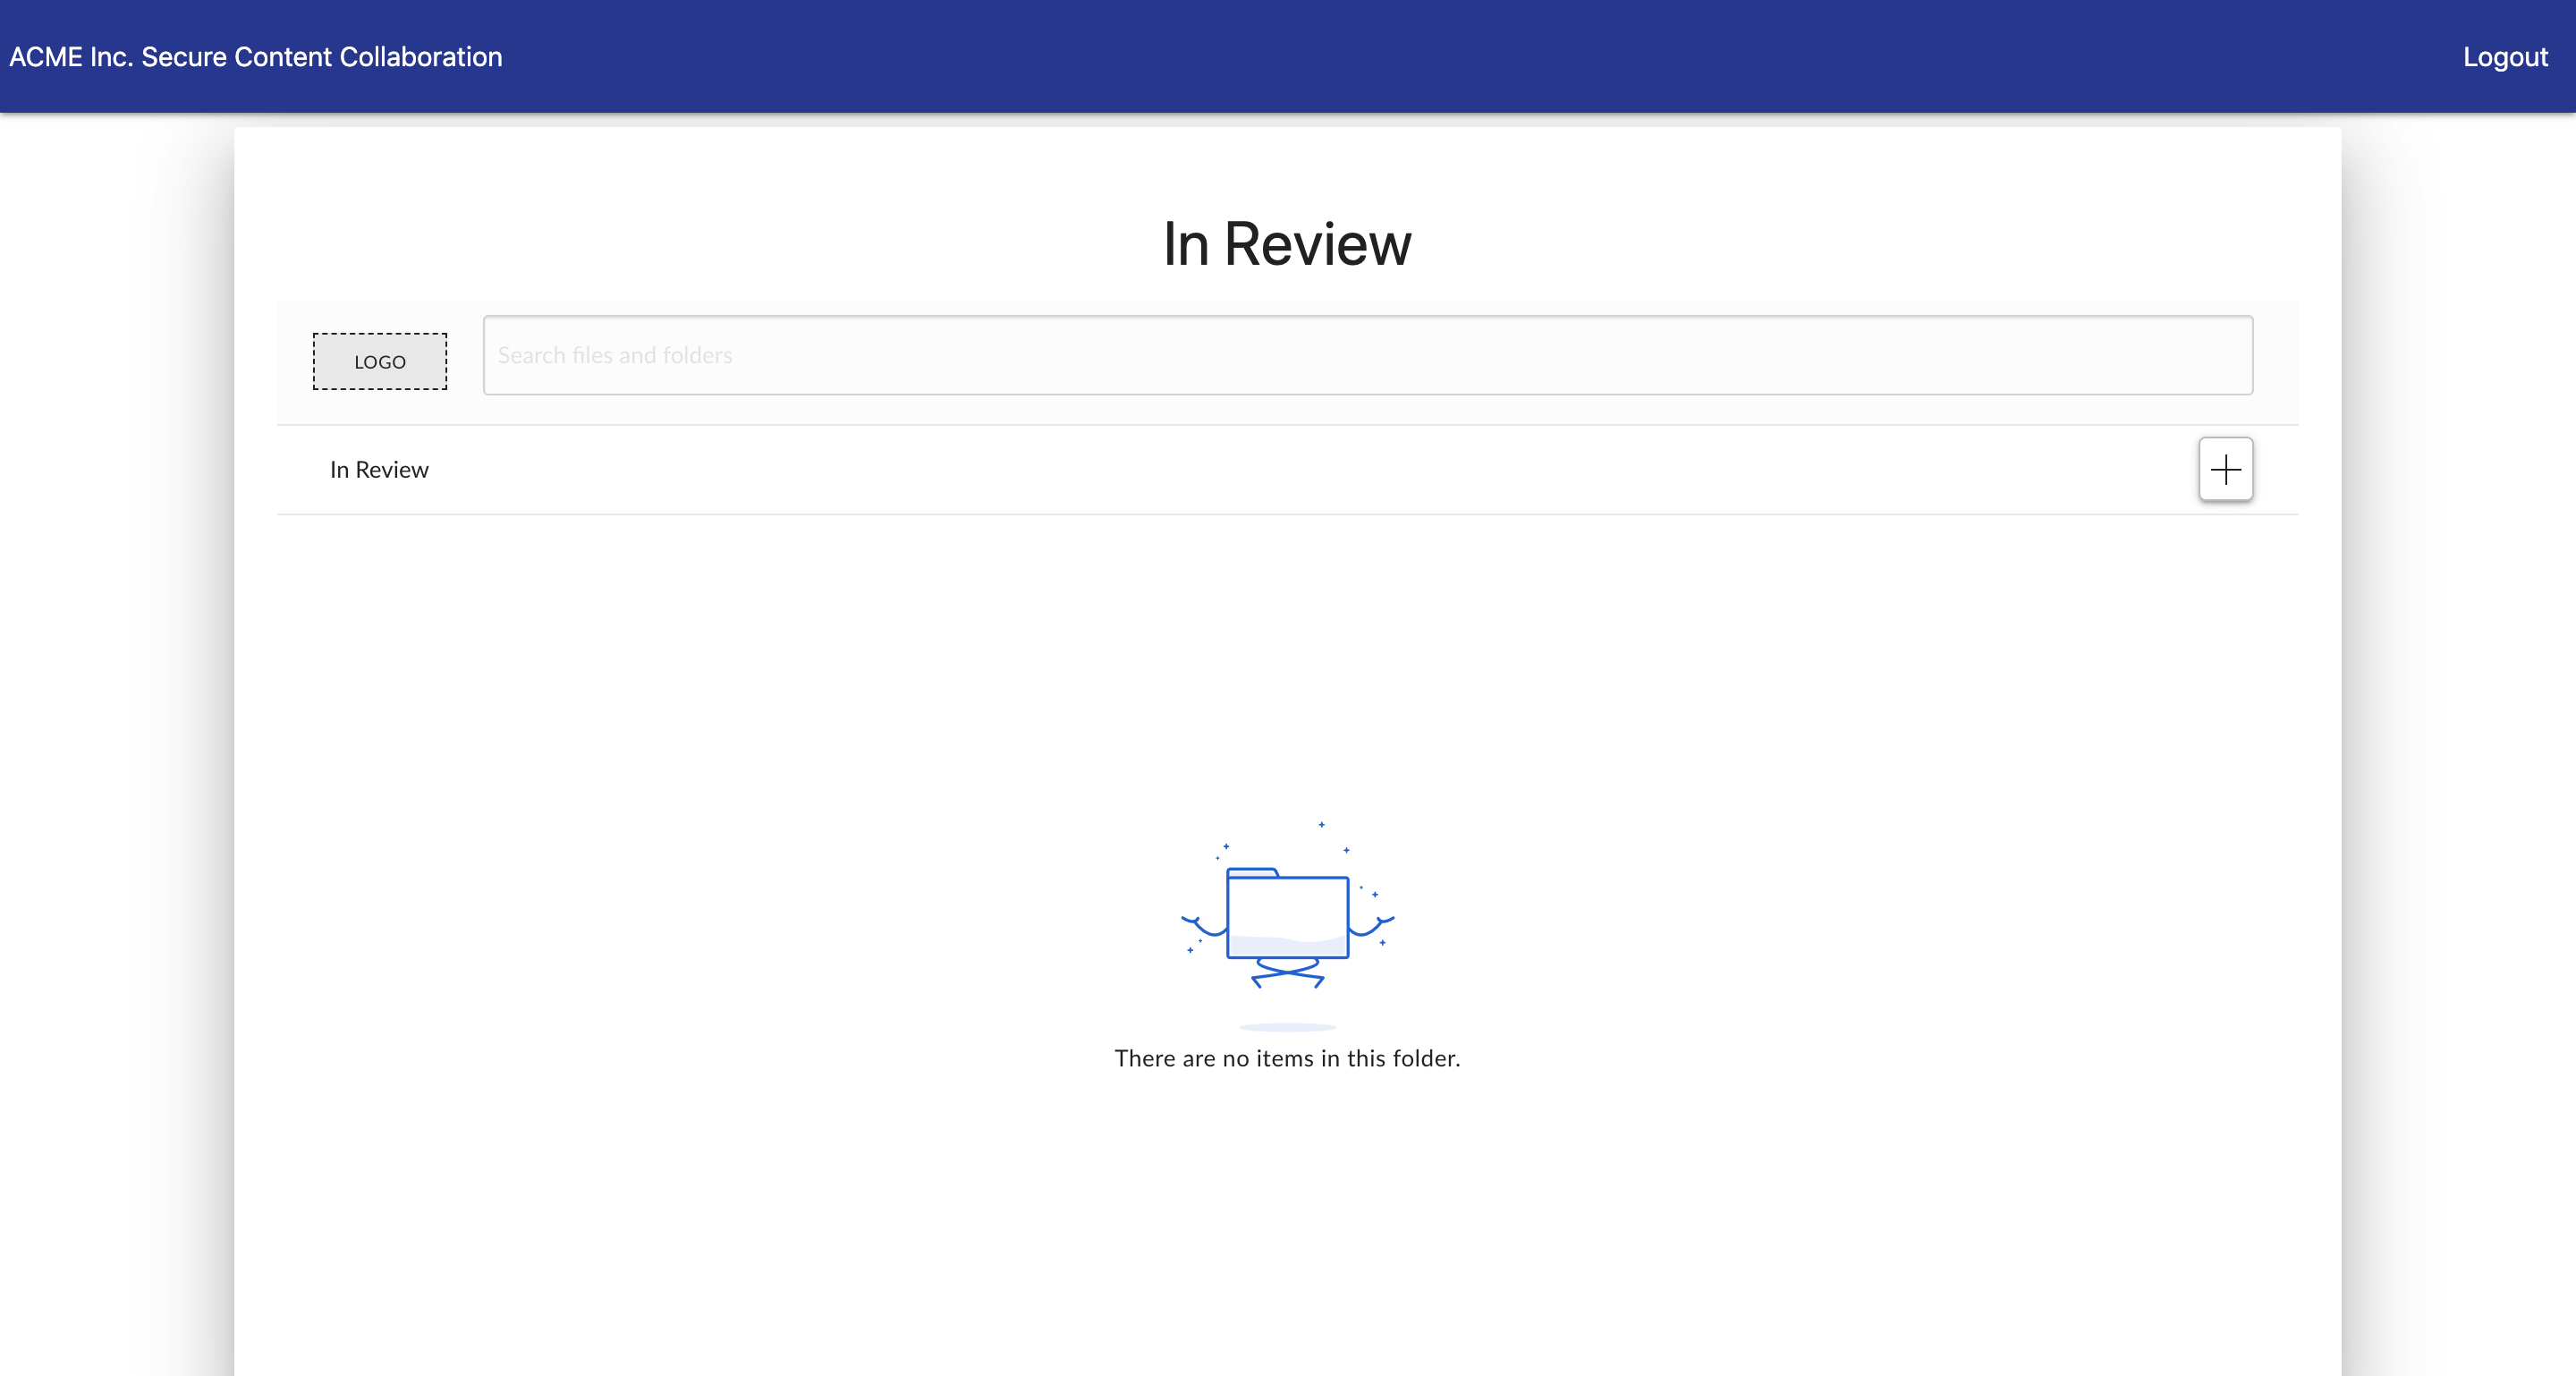Log out using the Logout link
2576x1376 pixels.
pos(2504,57)
